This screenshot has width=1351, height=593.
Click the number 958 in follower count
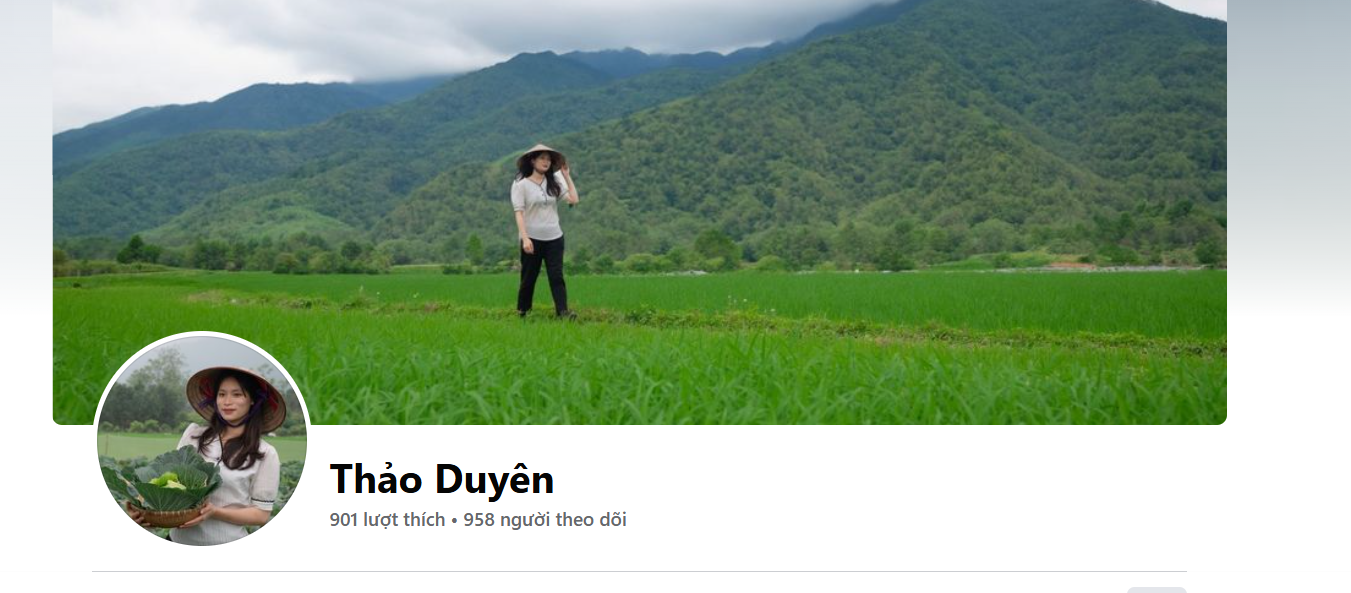click(479, 520)
